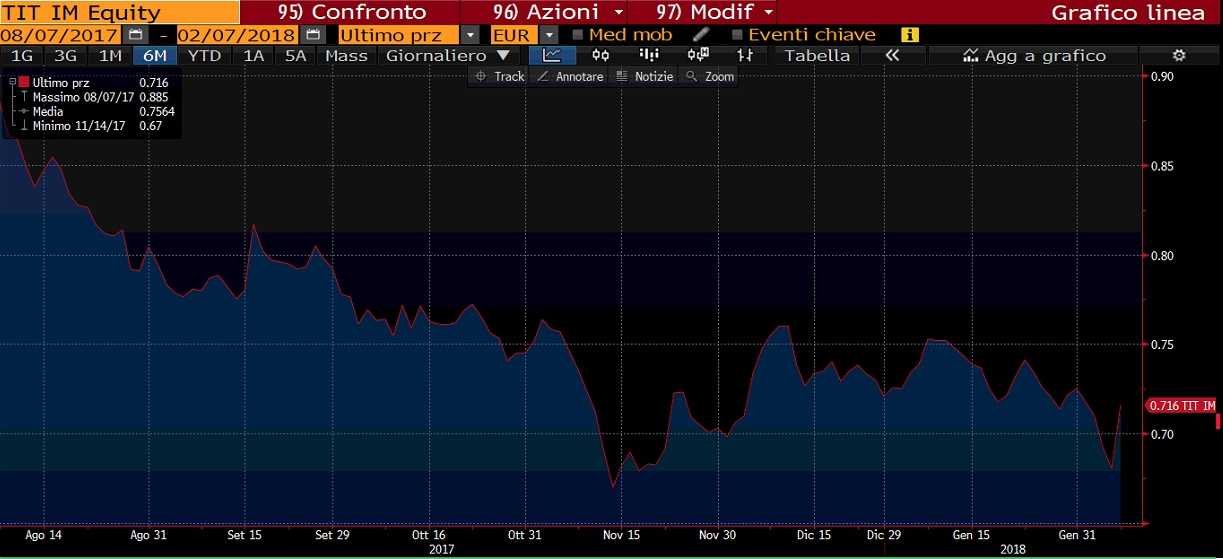This screenshot has width=1223, height=559.
Task: Open the EUR currency dropdown arrow
Action: [x=549, y=34]
